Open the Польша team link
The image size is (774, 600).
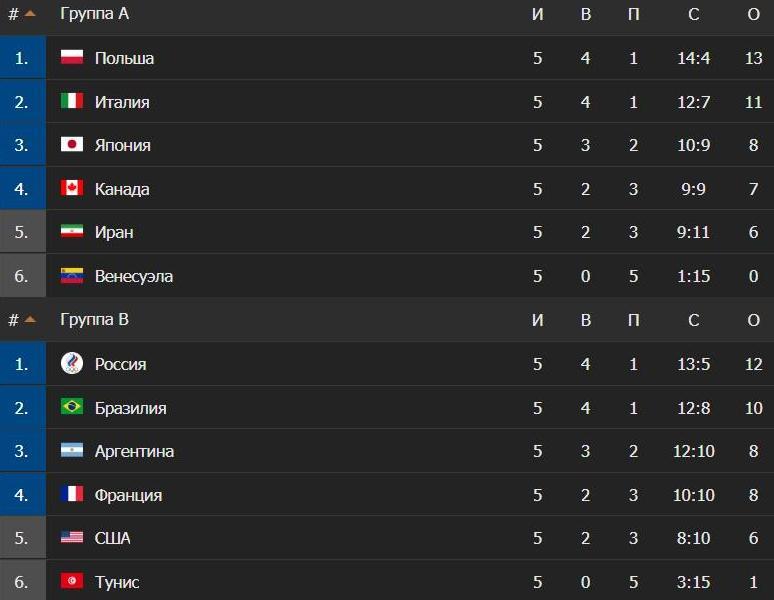pyautogui.click(x=124, y=58)
